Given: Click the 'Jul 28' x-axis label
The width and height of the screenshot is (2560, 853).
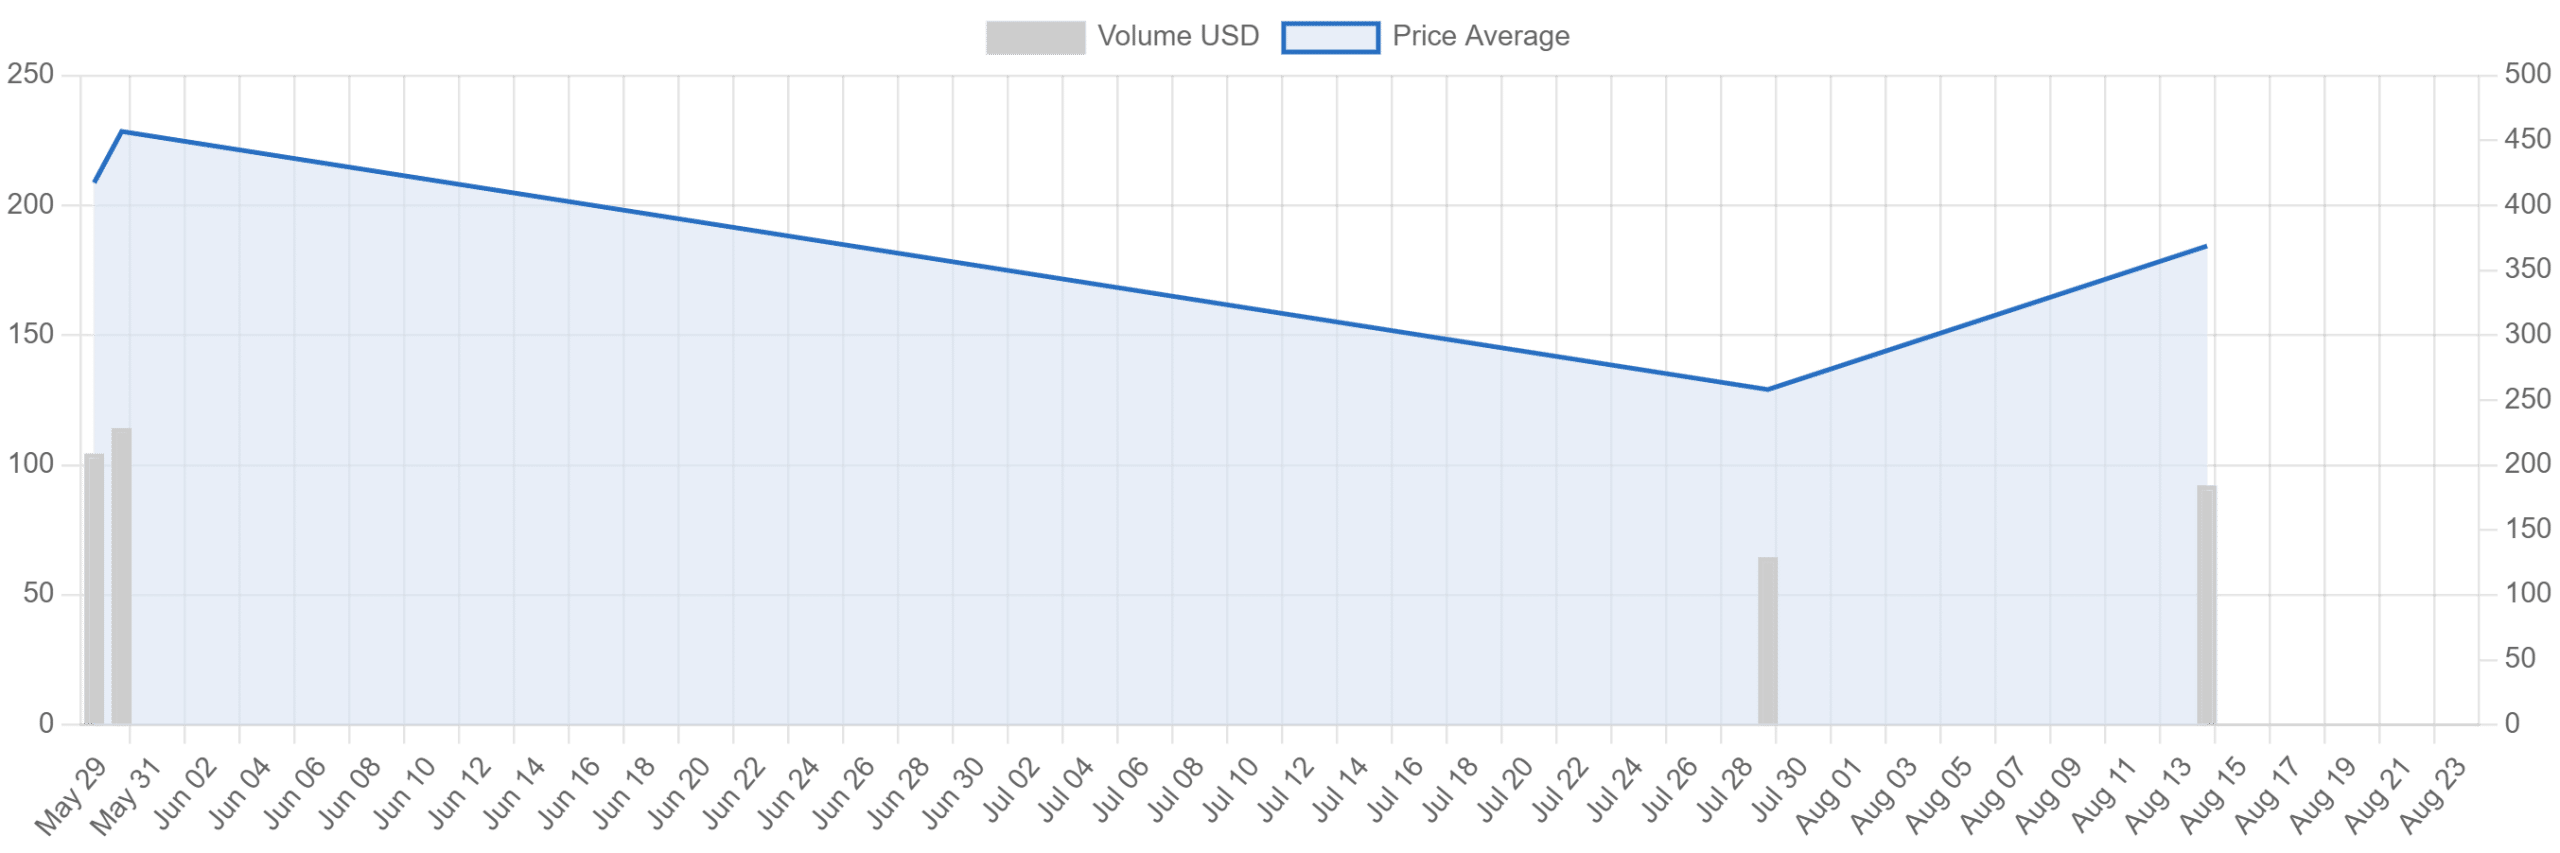Looking at the screenshot, I should (x=1726, y=790).
